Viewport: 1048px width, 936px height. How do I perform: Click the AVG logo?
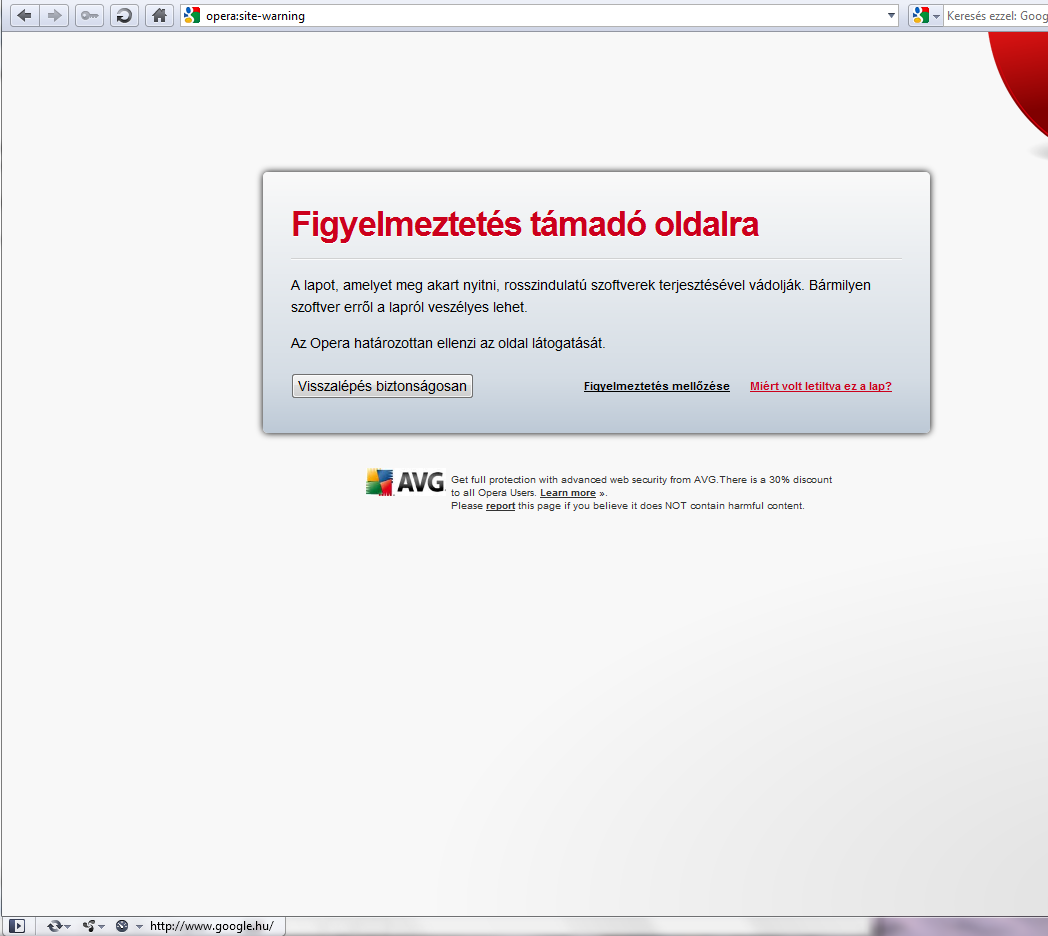405,482
